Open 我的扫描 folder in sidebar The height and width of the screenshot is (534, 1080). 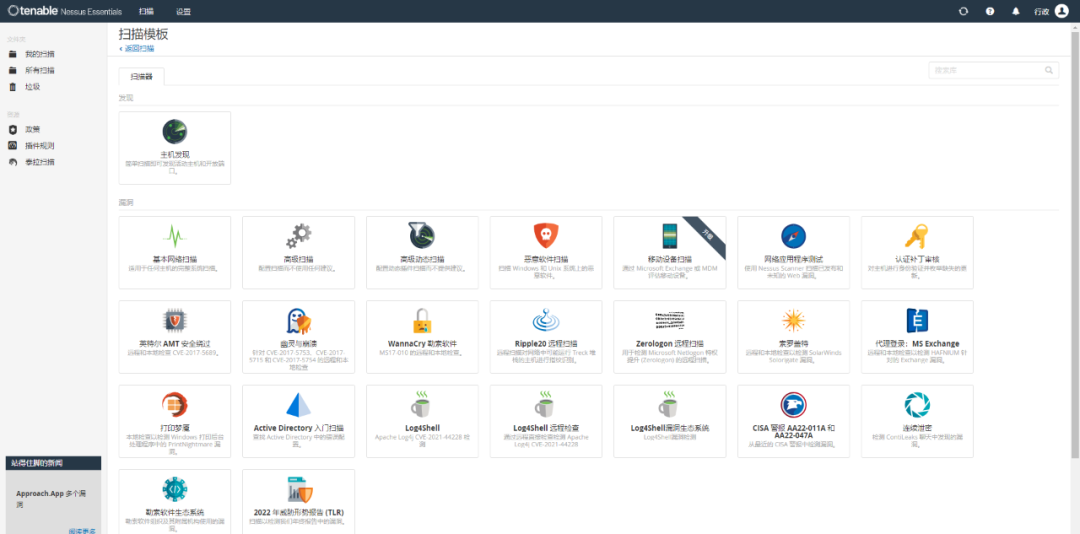tap(40, 54)
